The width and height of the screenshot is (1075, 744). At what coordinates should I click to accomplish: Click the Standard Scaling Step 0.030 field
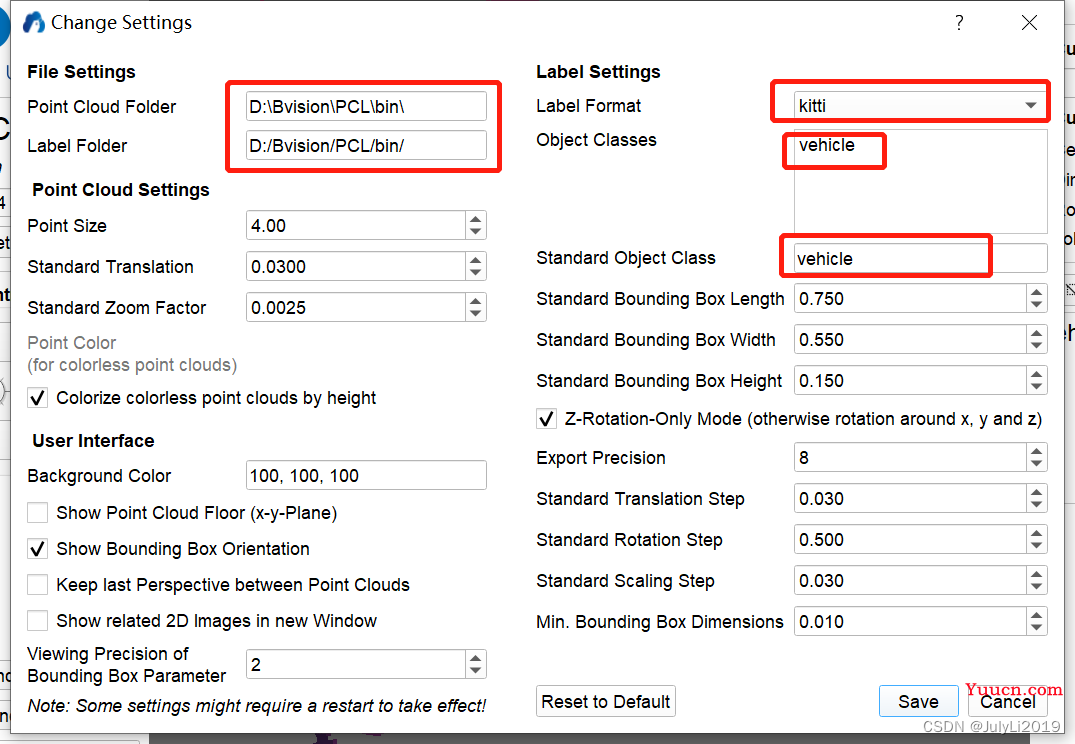pyautogui.click(x=910, y=581)
